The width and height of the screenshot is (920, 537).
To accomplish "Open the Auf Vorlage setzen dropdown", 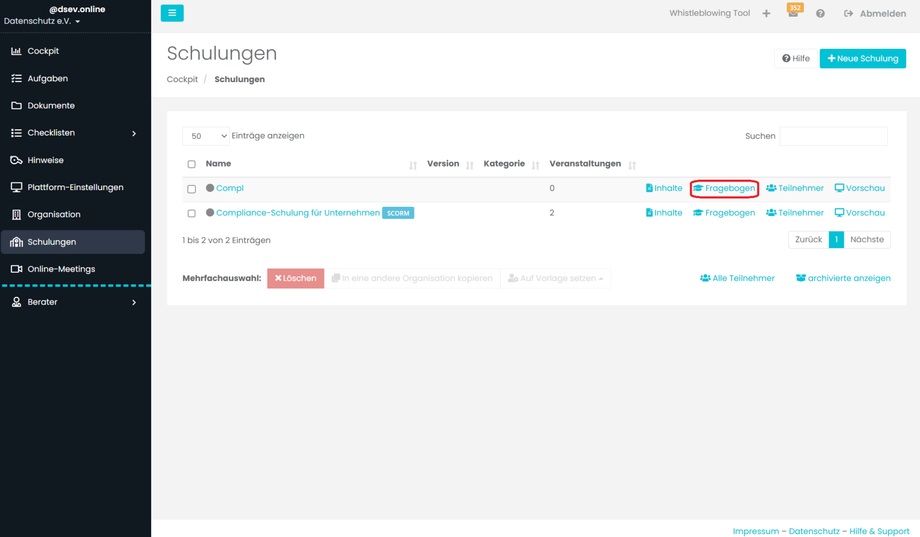I will click(555, 278).
